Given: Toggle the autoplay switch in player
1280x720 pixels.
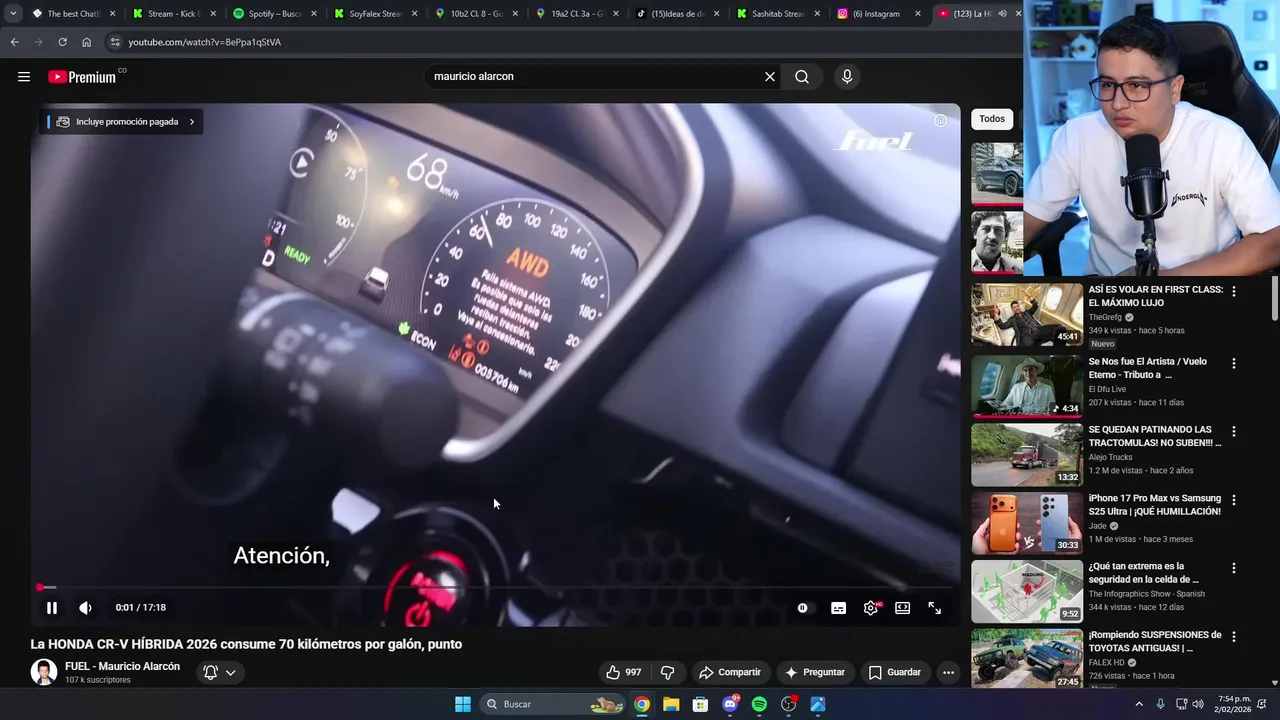Looking at the screenshot, I should coord(803,608).
